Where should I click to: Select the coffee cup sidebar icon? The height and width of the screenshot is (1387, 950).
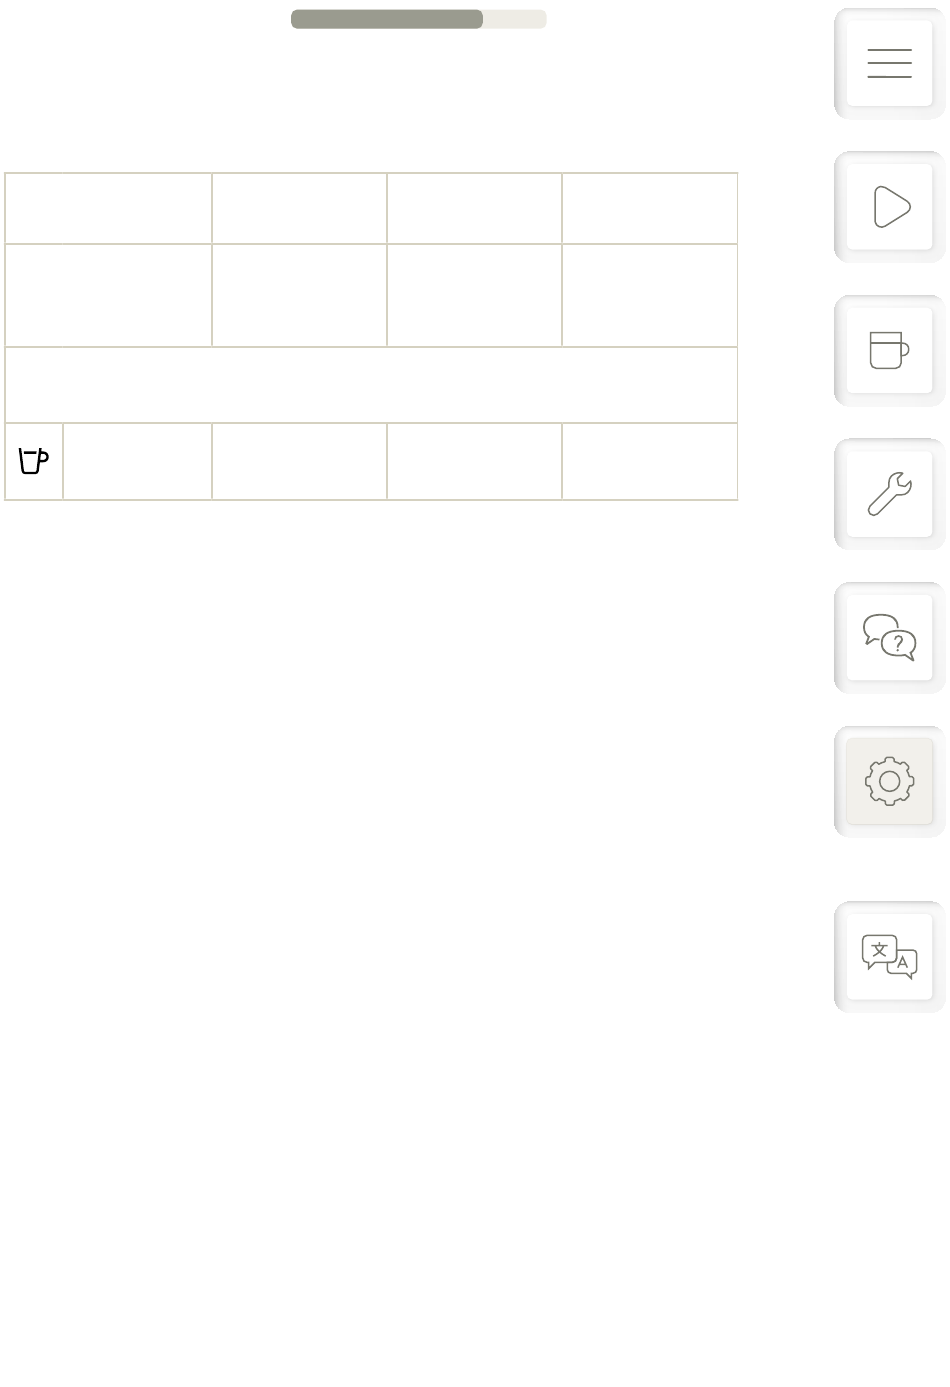(889, 350)
